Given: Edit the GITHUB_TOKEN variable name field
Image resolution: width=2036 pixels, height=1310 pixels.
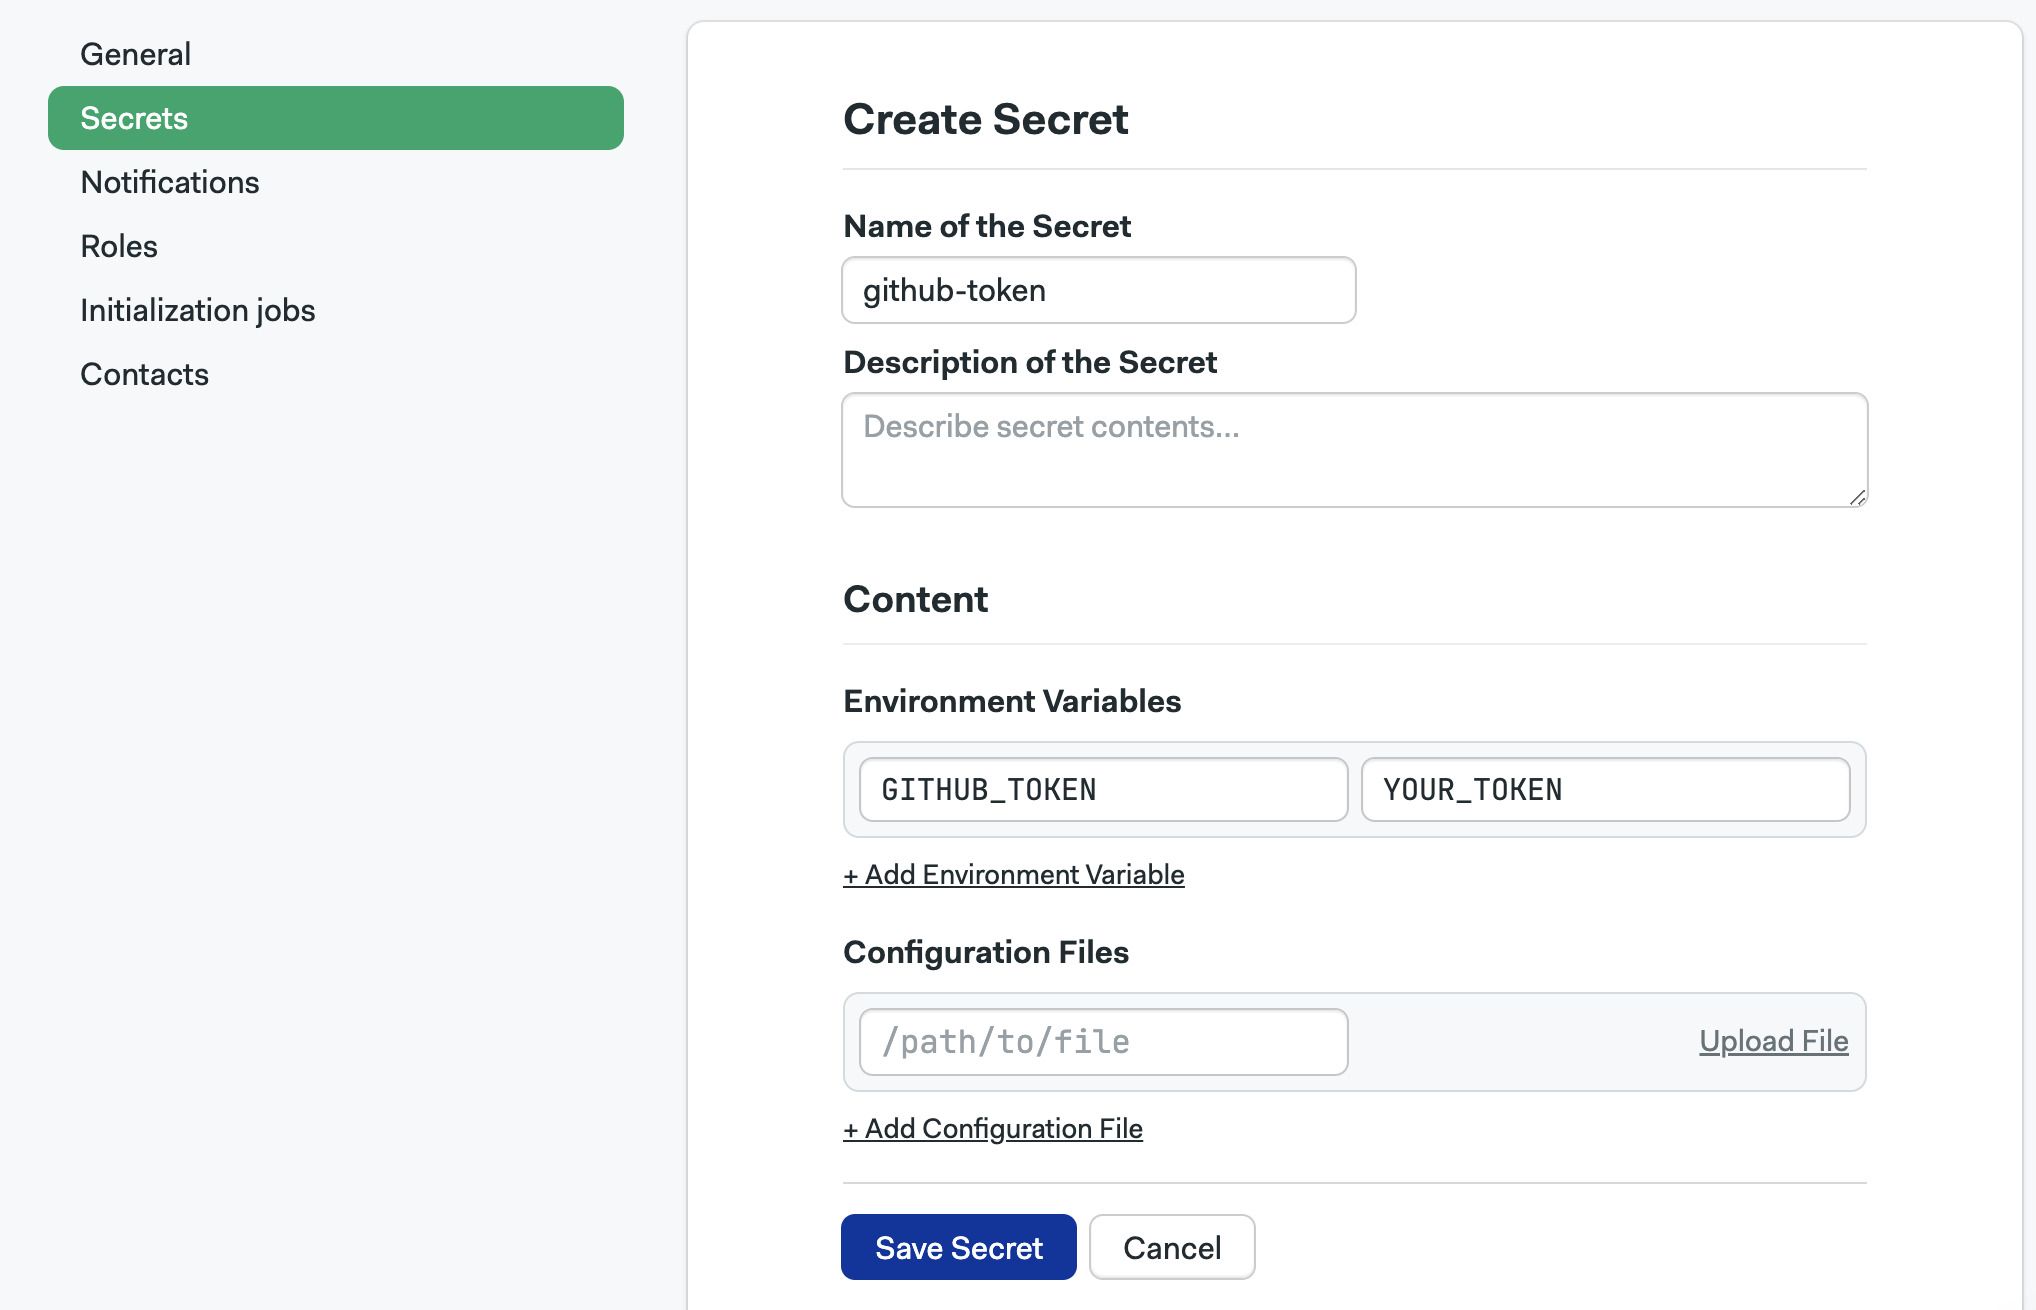Looking at the screenshot, I should [1104, 790].
